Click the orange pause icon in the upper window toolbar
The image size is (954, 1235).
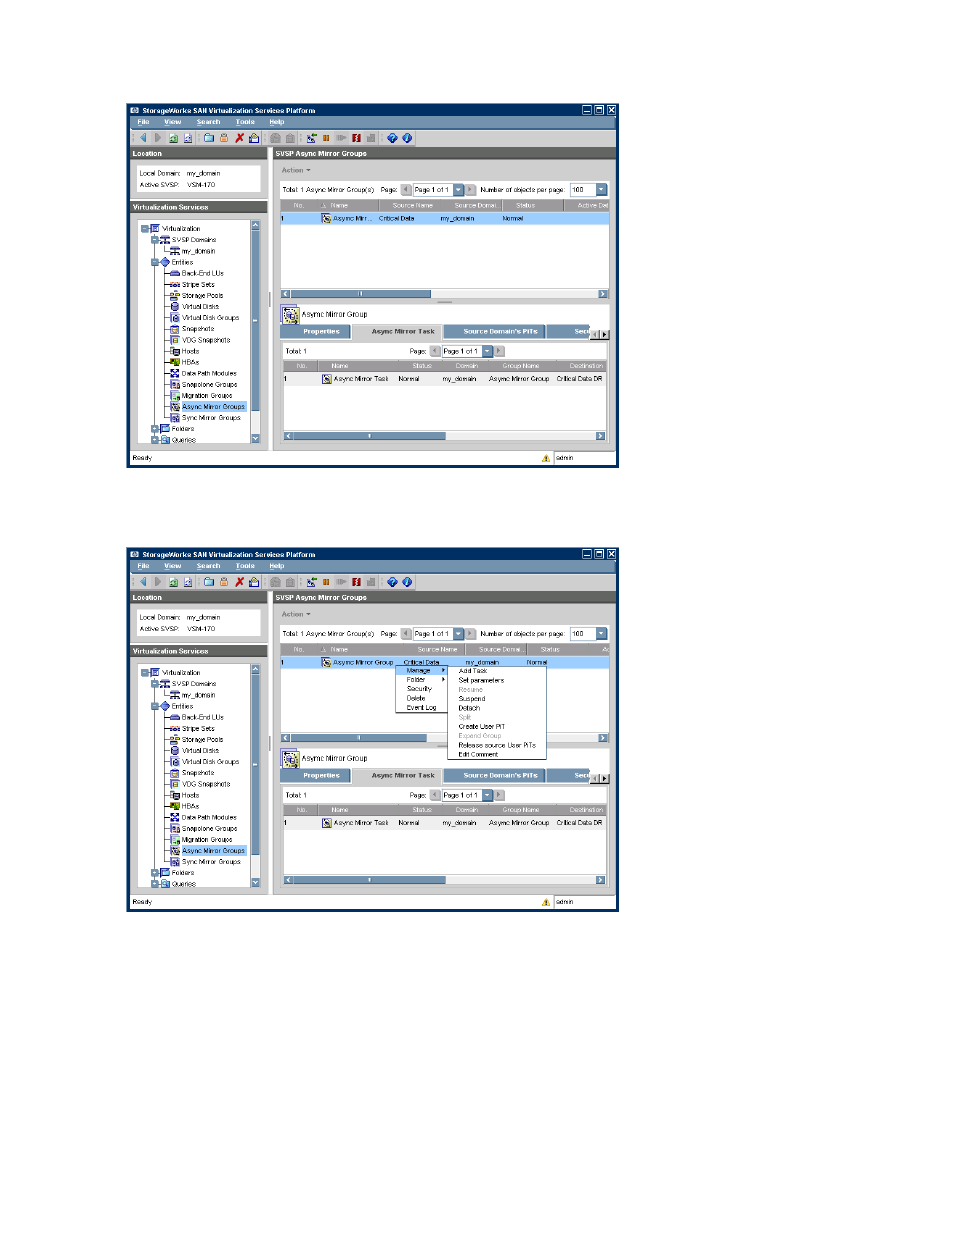click(x=326, y=138)
